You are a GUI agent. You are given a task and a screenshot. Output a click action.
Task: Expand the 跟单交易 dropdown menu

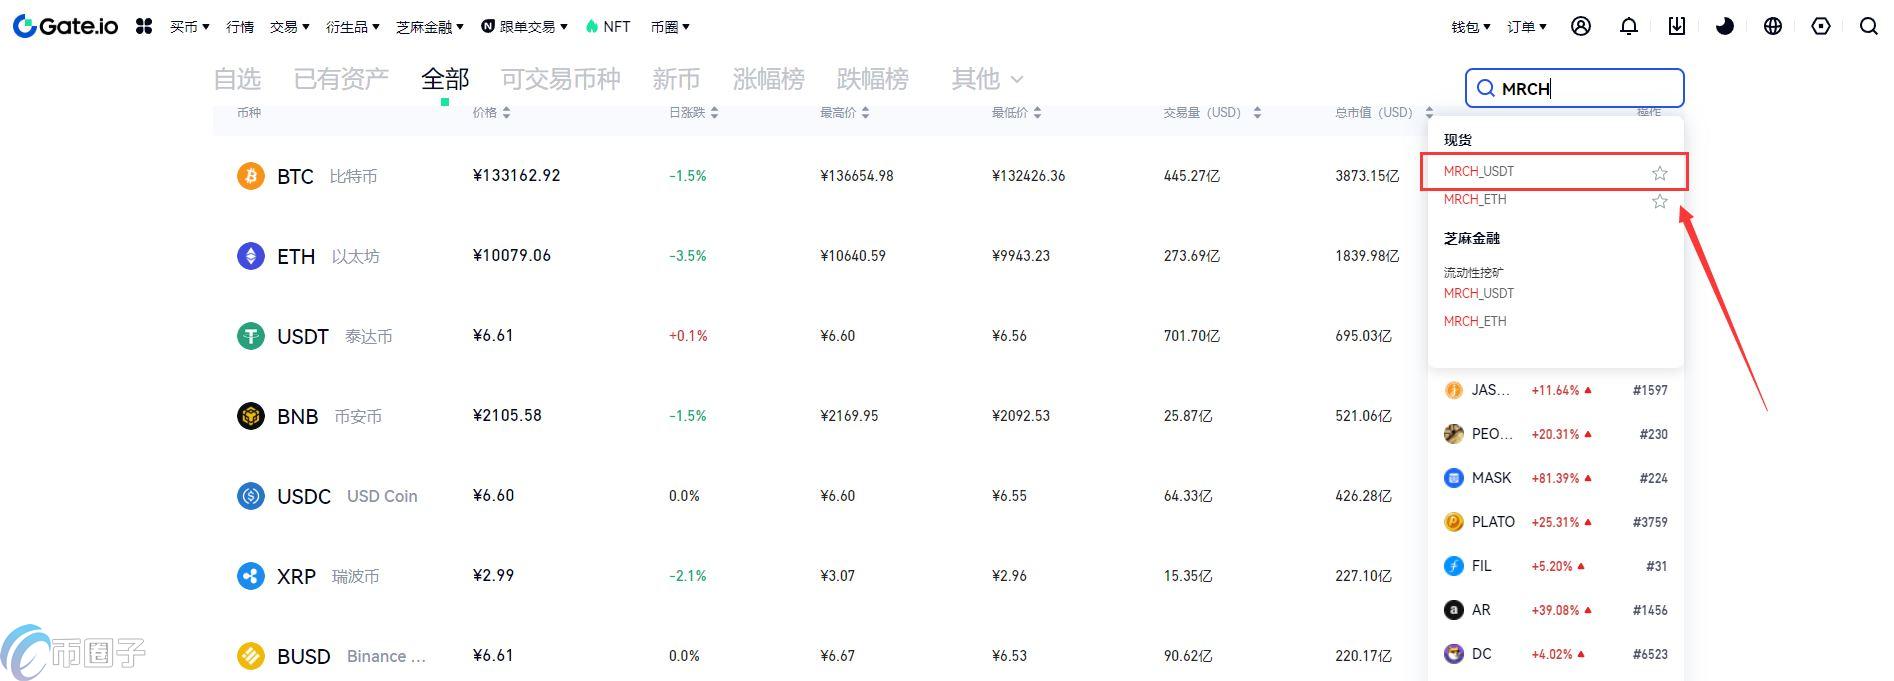525,27
